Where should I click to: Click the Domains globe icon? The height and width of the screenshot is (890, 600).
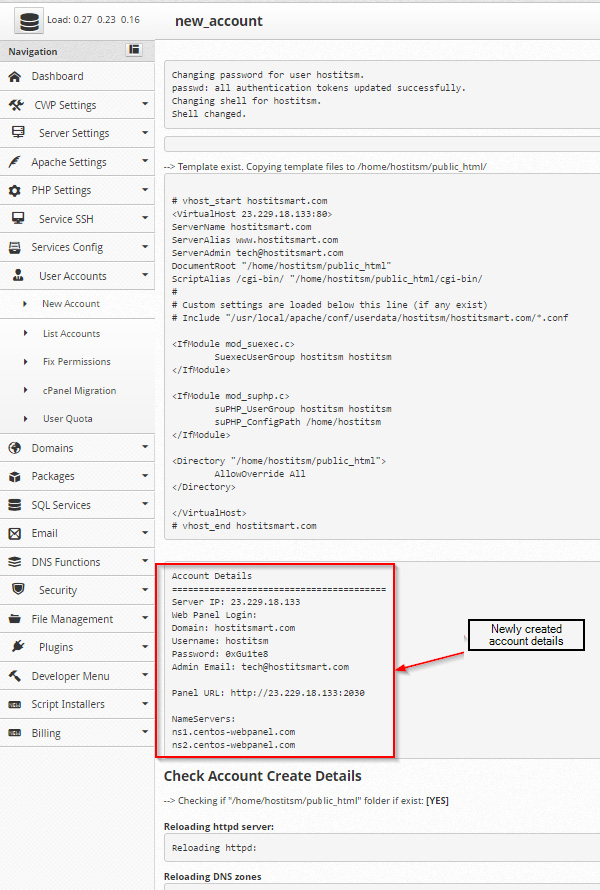[x=14, y=448]
